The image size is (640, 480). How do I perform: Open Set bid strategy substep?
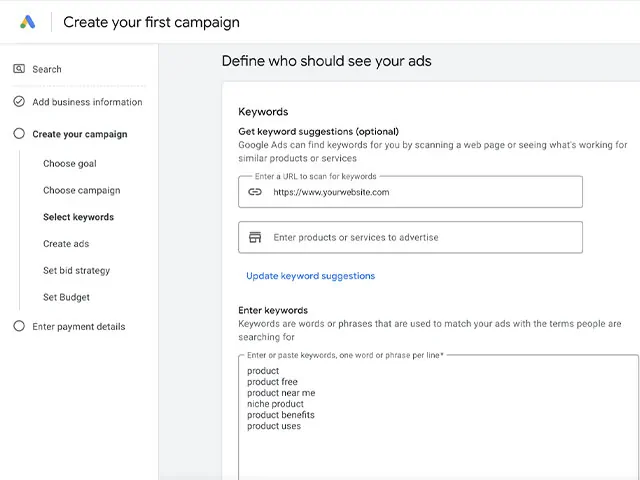point(76,271)
